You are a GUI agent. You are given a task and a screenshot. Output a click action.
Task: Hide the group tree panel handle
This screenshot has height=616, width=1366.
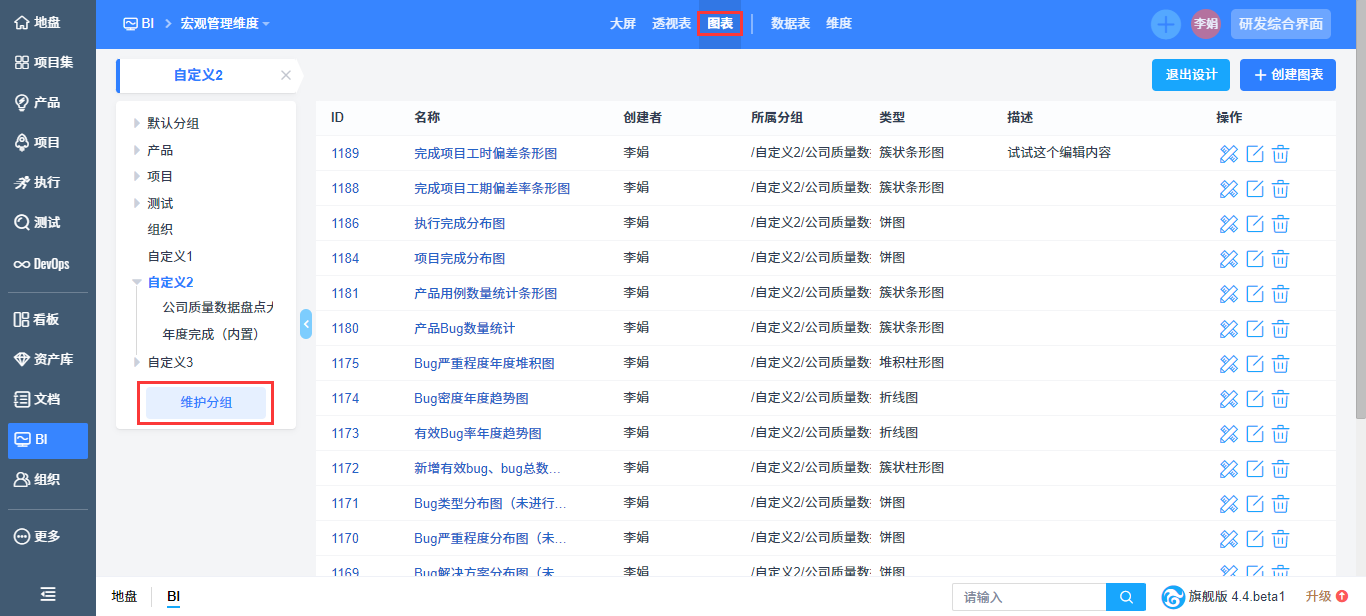click(x=306, y=324)
